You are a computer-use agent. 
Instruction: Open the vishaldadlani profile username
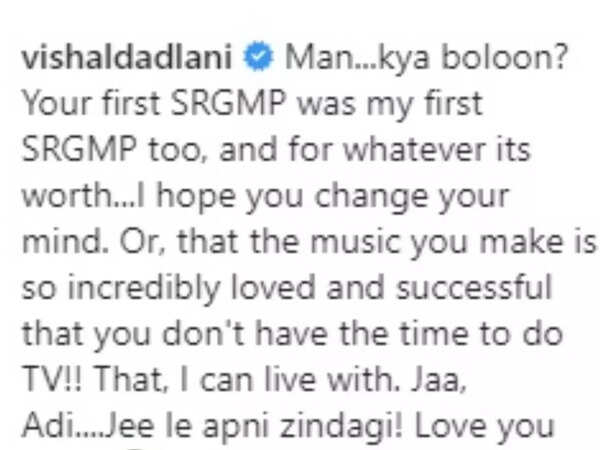click(x=127, y=58)
